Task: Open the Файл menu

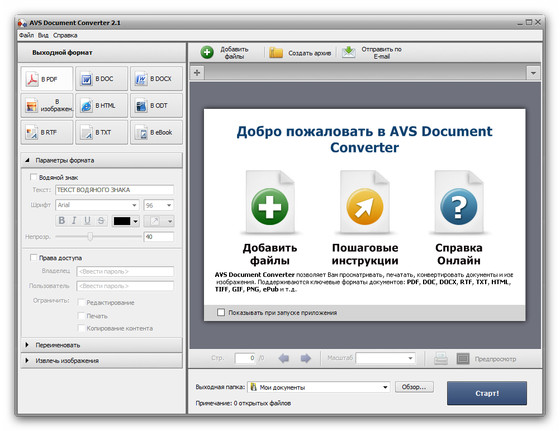Action: pos(26,35)
